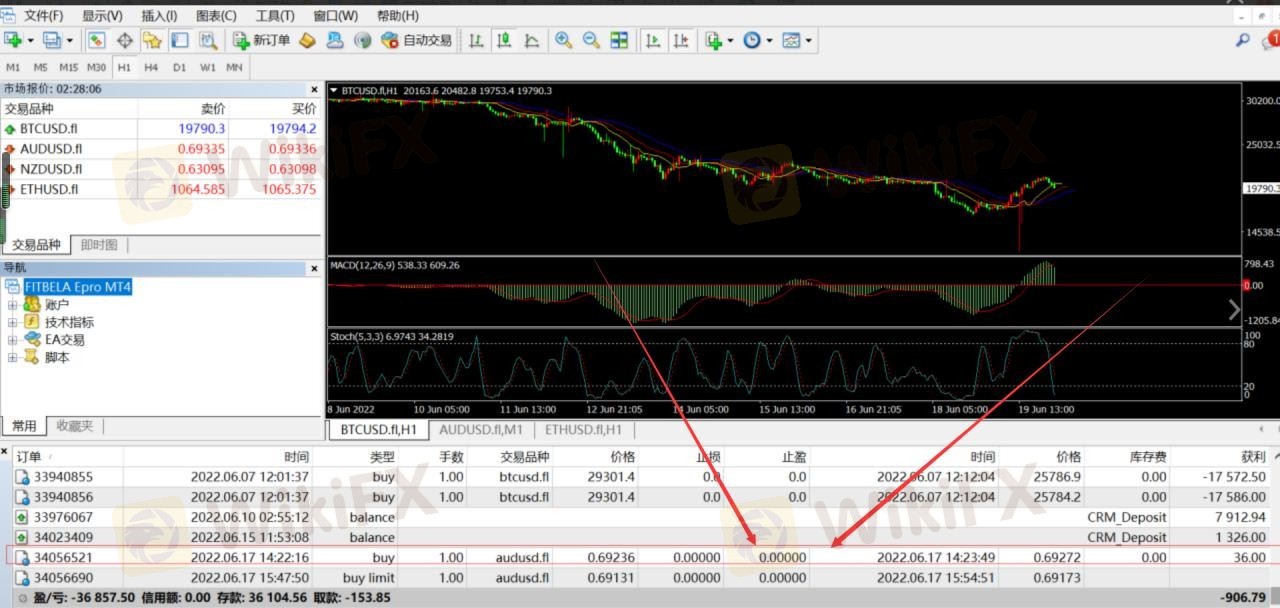Select the H4 timeframe button
This screenshot has width=1280, height=608.
[151, 67]
